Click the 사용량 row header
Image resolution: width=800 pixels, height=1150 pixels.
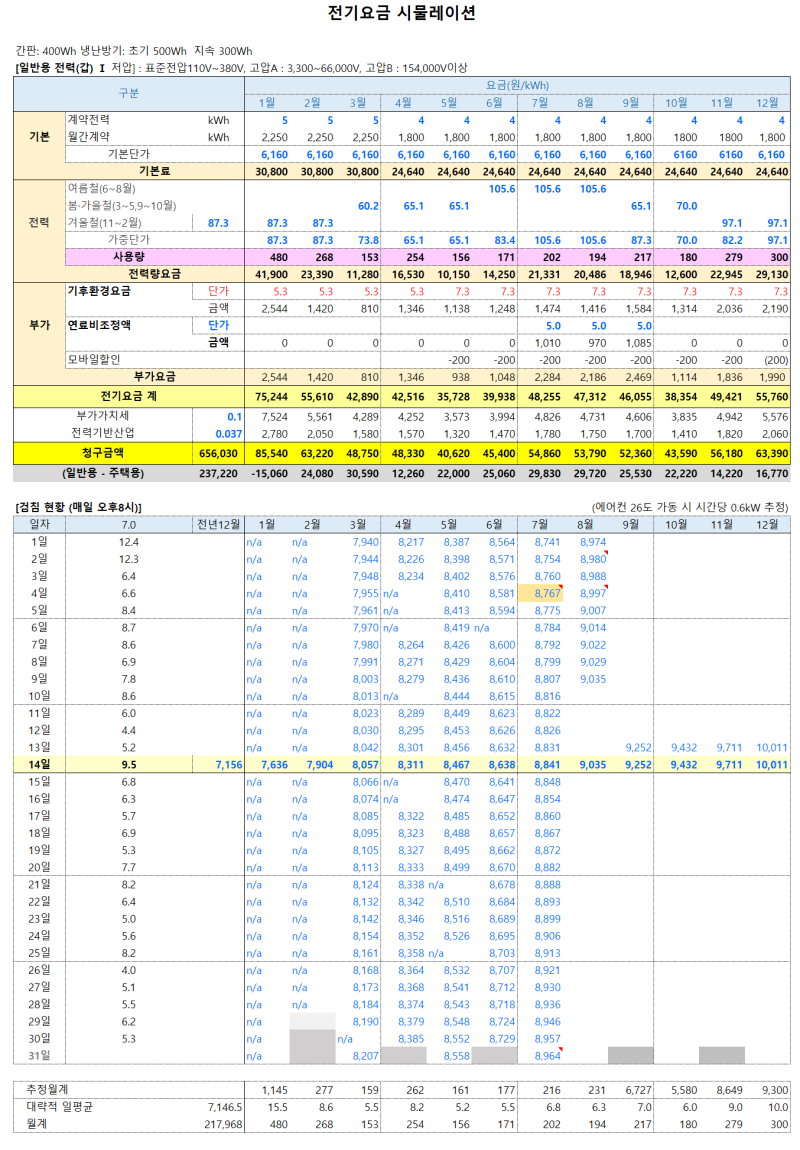click(x=127, y=258)
